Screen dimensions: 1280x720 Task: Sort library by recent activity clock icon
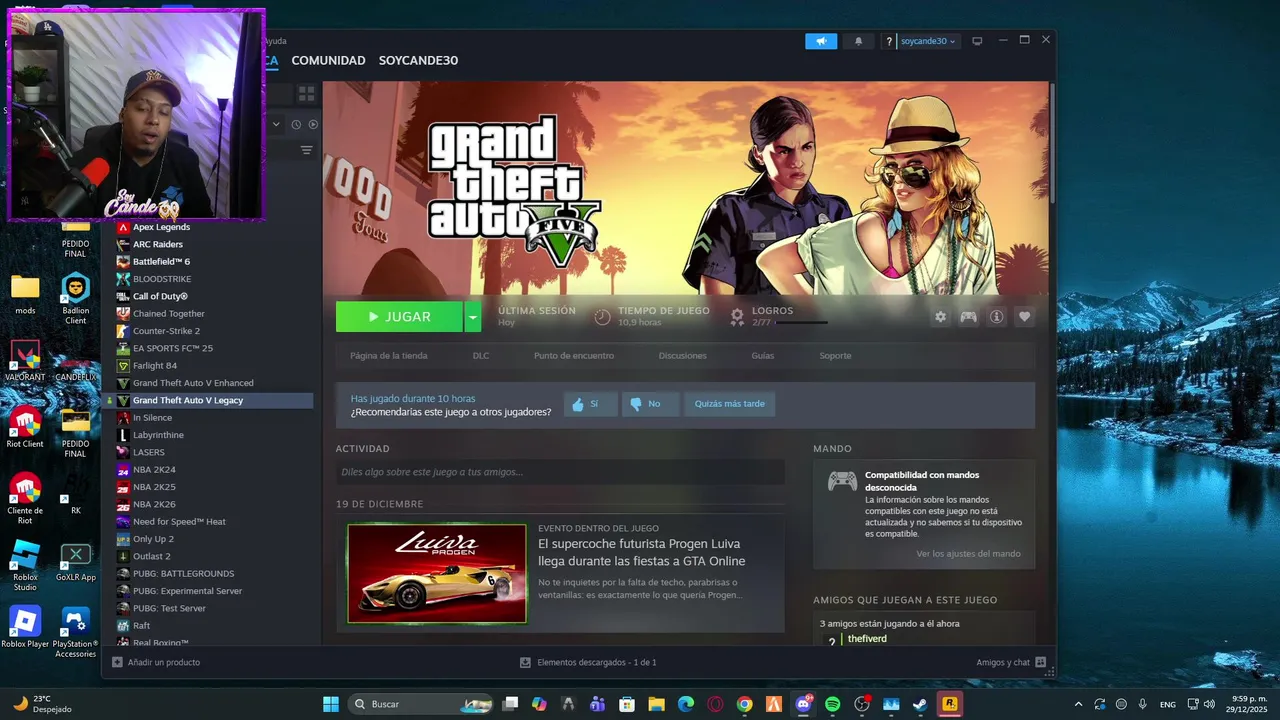(296, 124)
